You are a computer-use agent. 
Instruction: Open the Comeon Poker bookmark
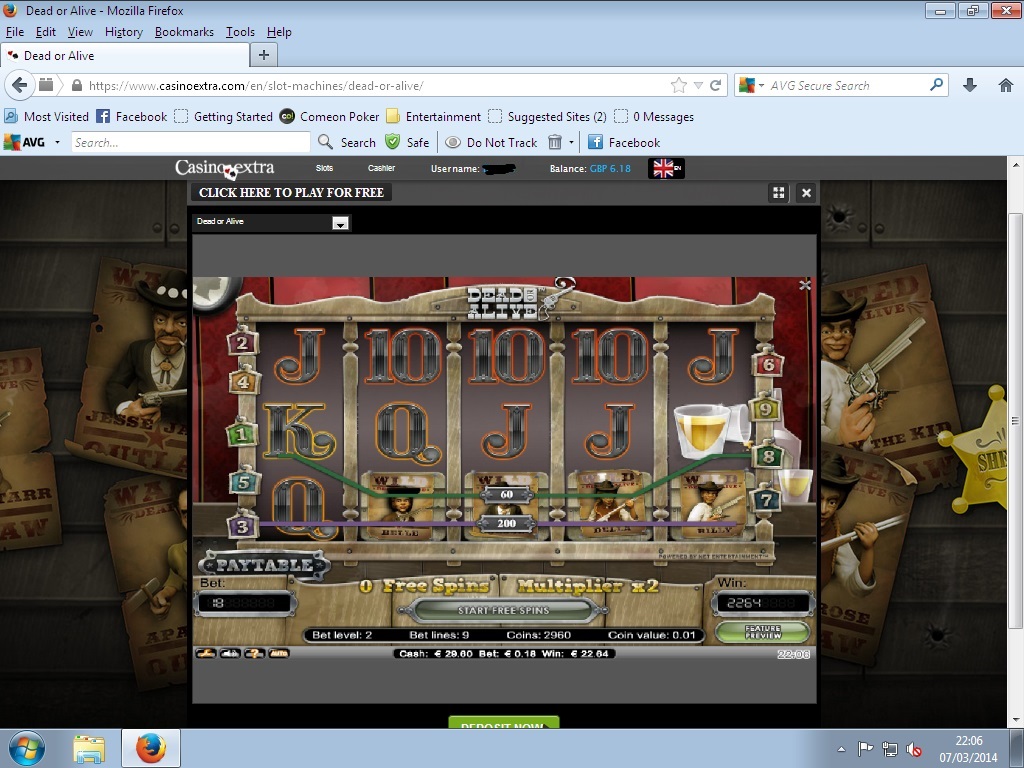pyautogui.click(x=329, y=117)
